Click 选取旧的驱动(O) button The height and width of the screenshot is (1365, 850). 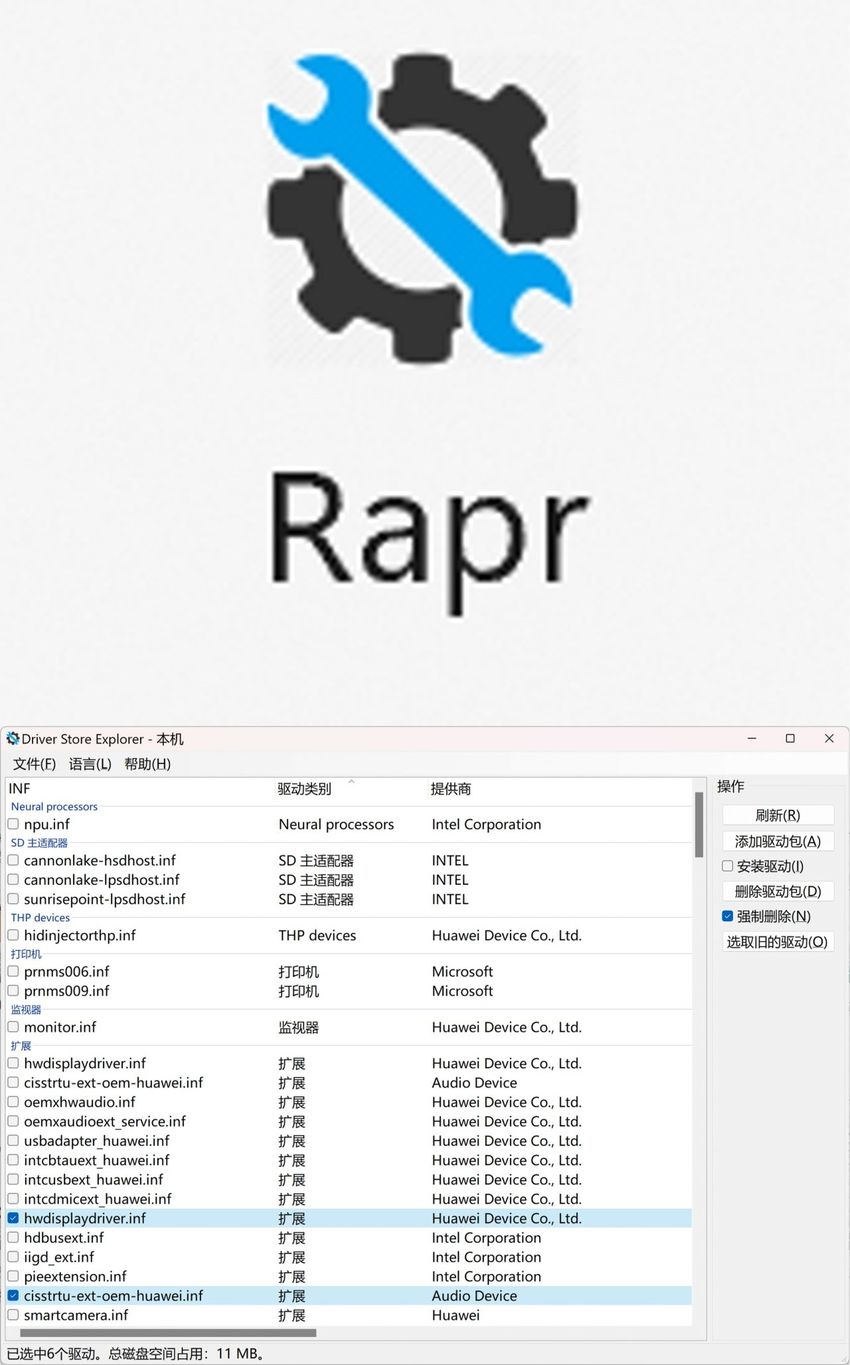[x=777, y=942]
